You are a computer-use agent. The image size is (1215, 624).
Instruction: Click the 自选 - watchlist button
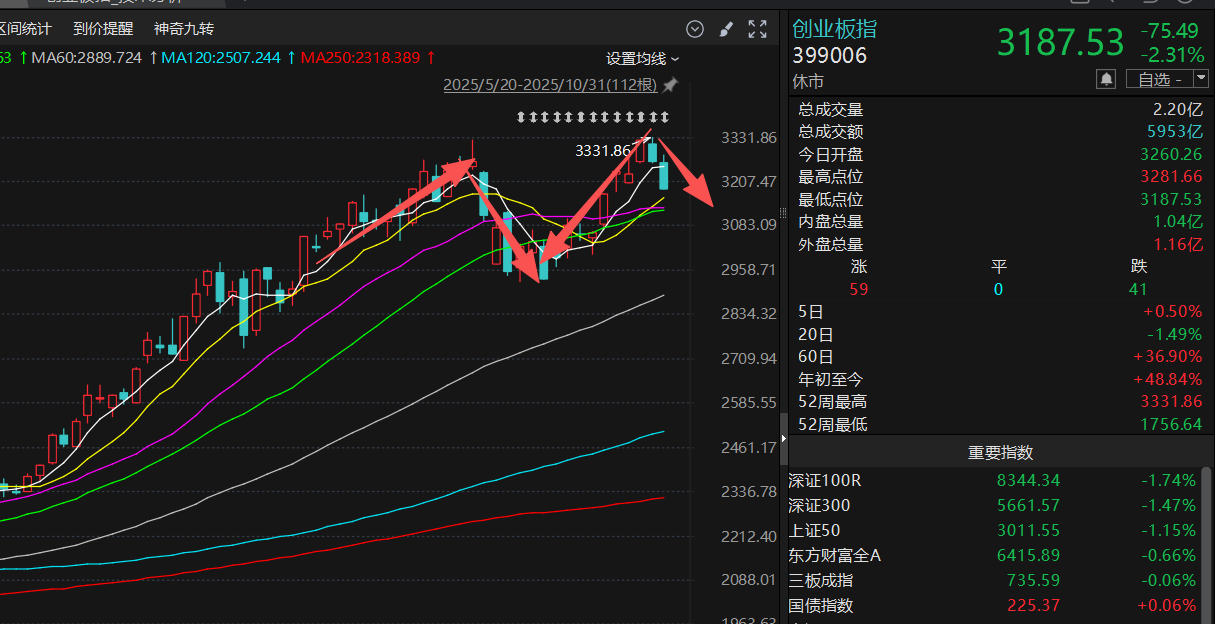(x=1156, y=78)
